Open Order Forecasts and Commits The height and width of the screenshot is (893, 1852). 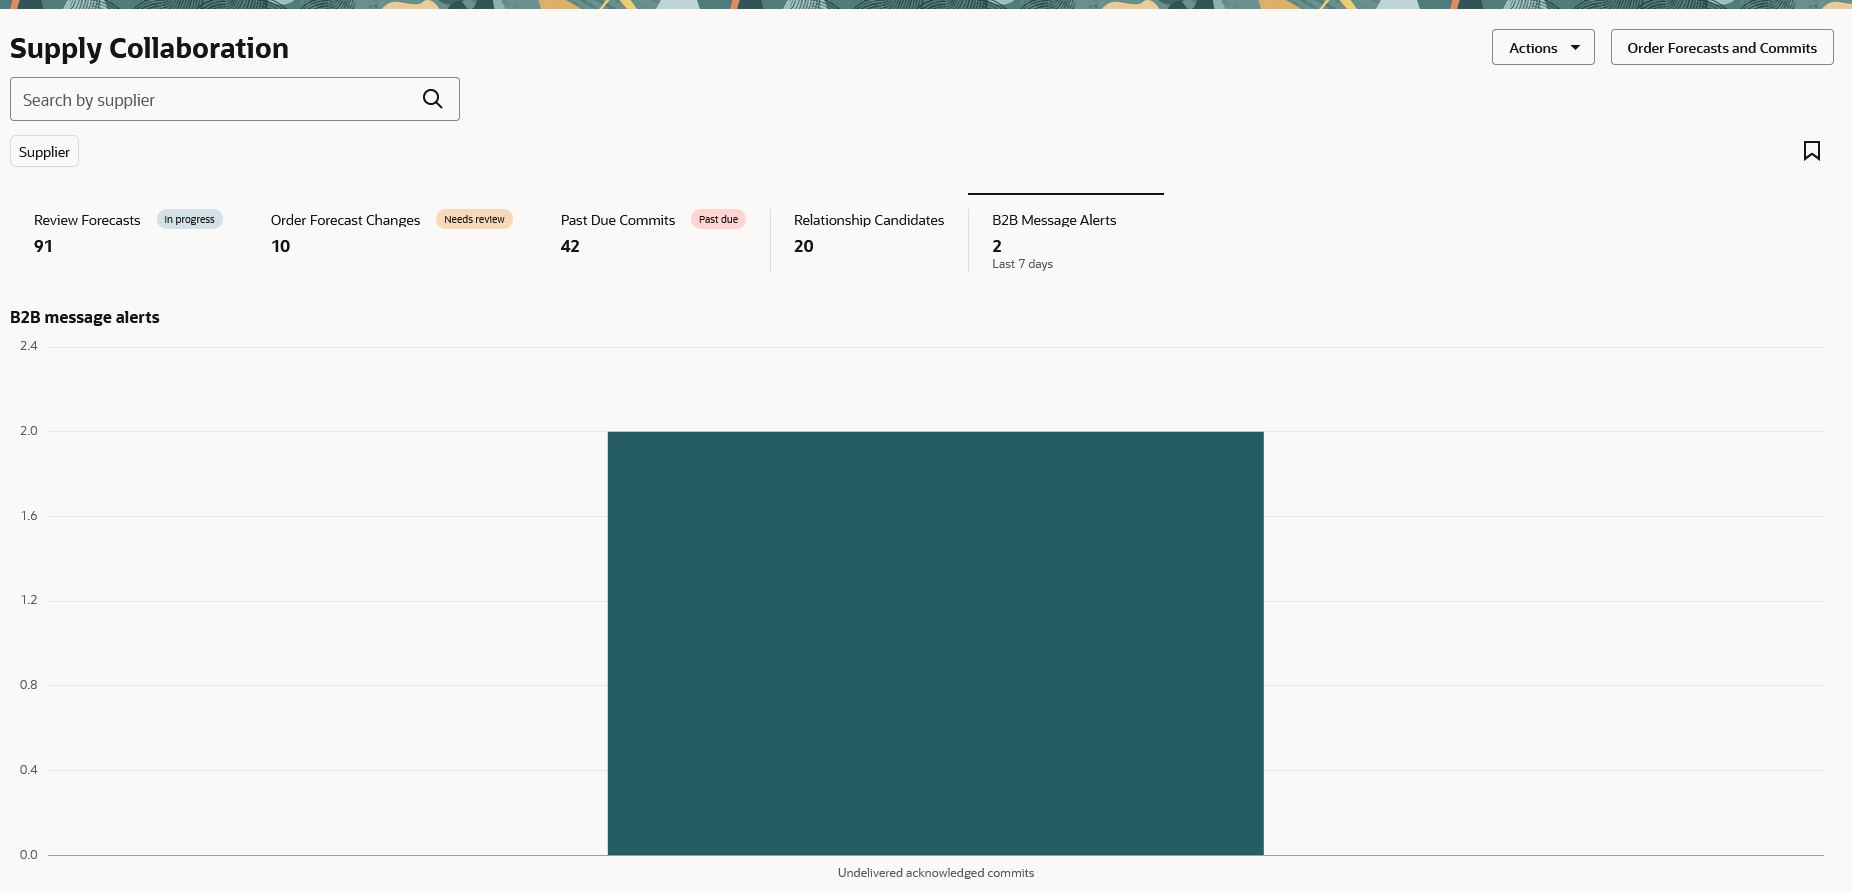[1721, 47]
